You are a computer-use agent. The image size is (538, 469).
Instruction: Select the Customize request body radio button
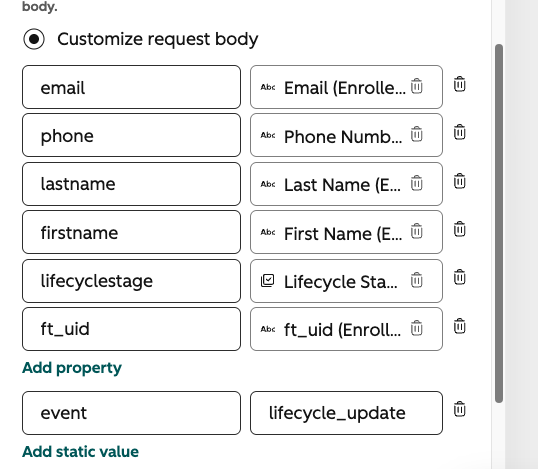coord(34,39)
